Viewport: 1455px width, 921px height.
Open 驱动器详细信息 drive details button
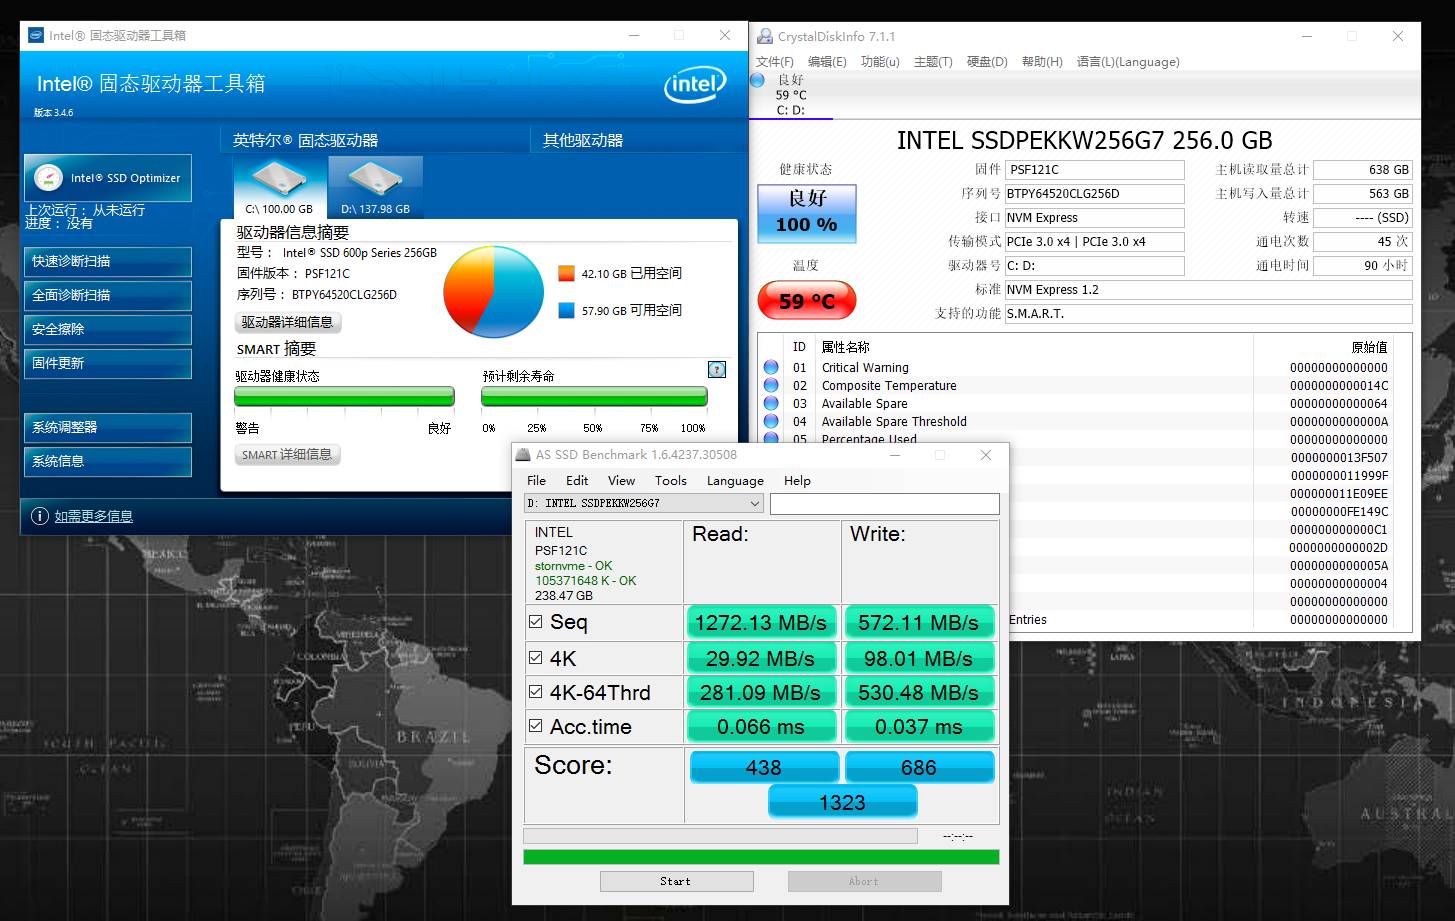point(288,322)
